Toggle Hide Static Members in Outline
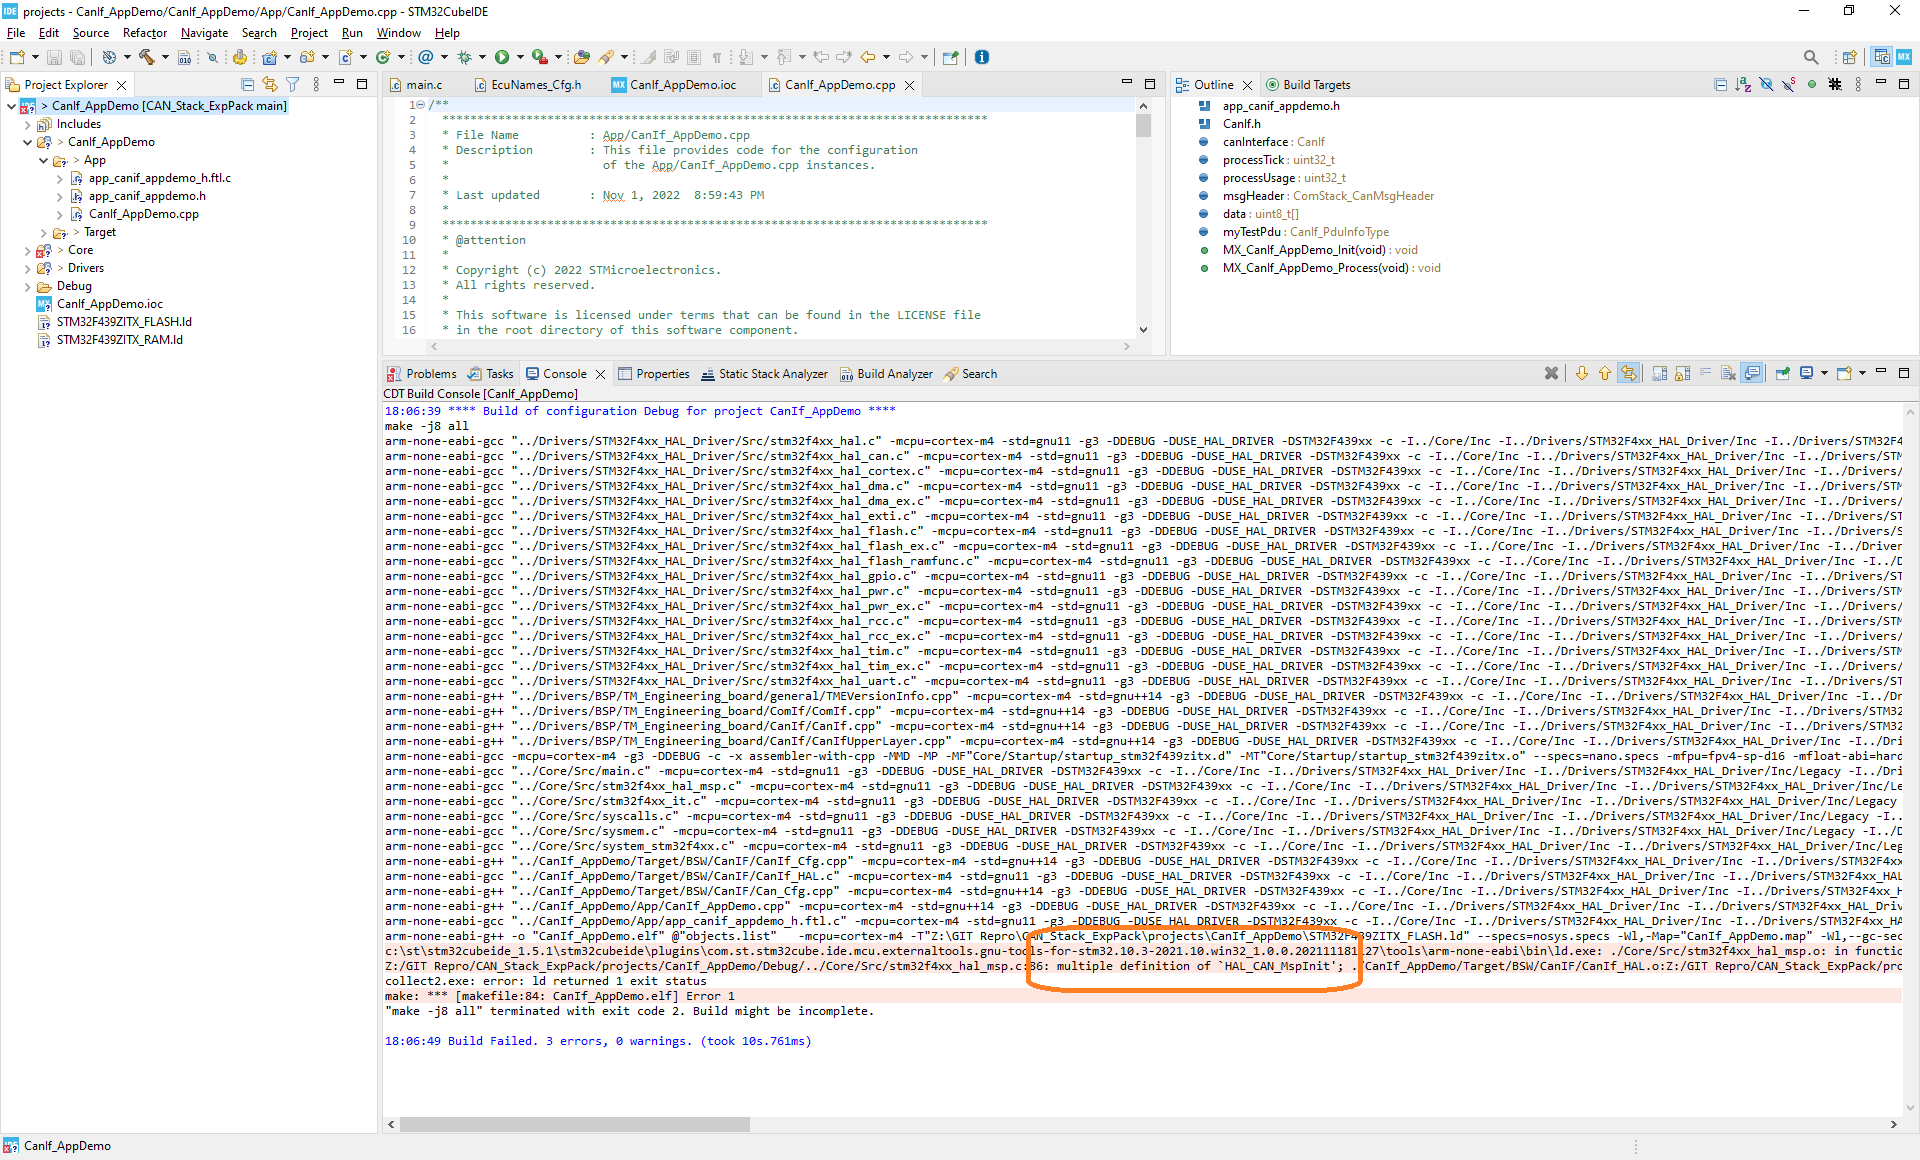 [1789, 85]
